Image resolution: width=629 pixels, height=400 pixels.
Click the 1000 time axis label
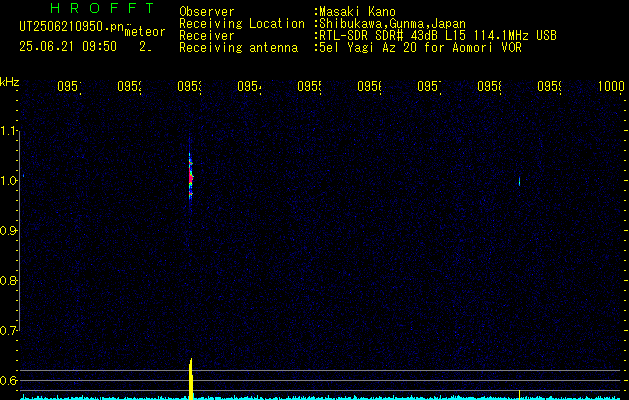[x=611, y=86]
